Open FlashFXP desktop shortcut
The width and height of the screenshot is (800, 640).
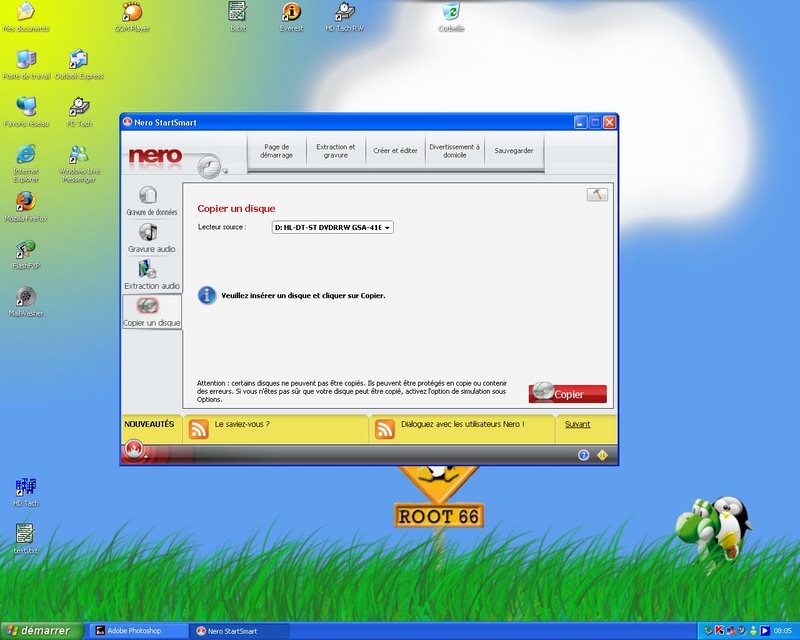tap(26, 255)
